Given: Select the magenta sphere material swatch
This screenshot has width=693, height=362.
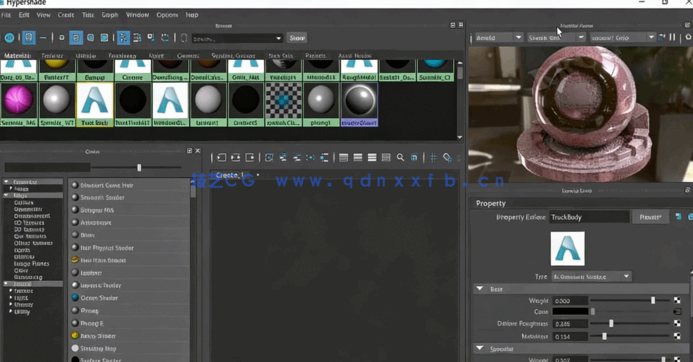Looking at the screenshot, I should click(x=18, y=104).
